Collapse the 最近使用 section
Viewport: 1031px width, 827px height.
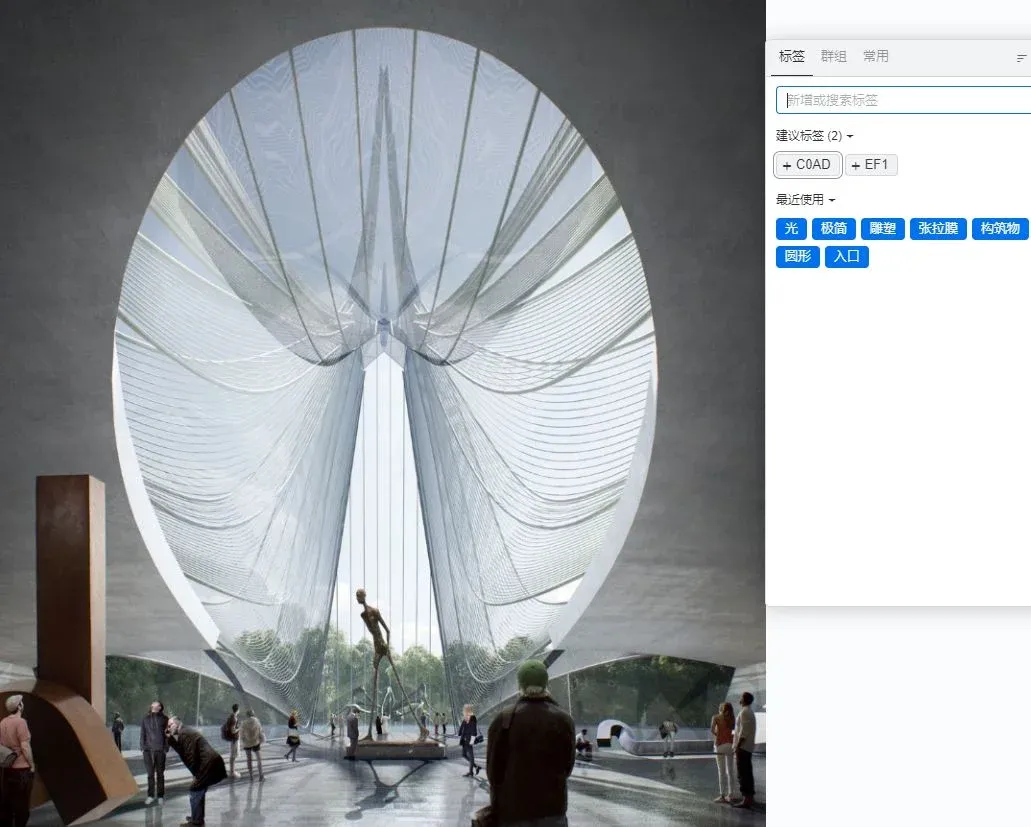click(x=805, y=200)
